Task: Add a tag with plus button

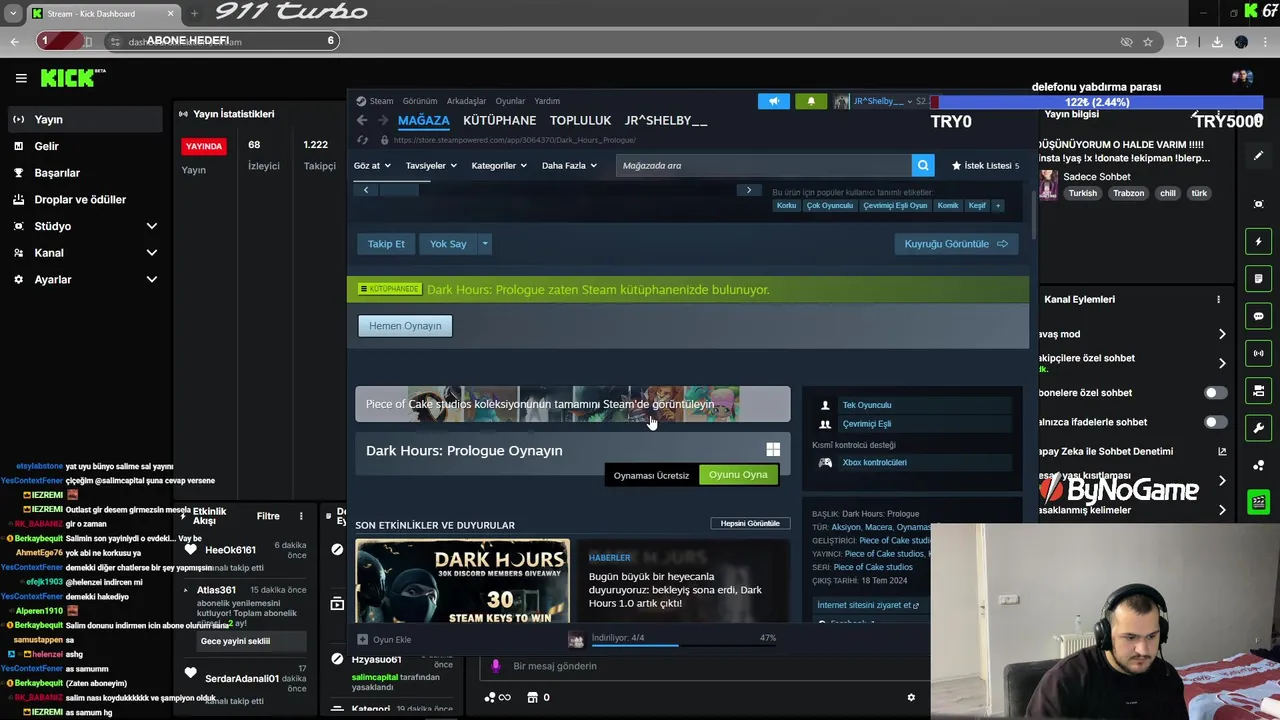Action: (997, 205)
